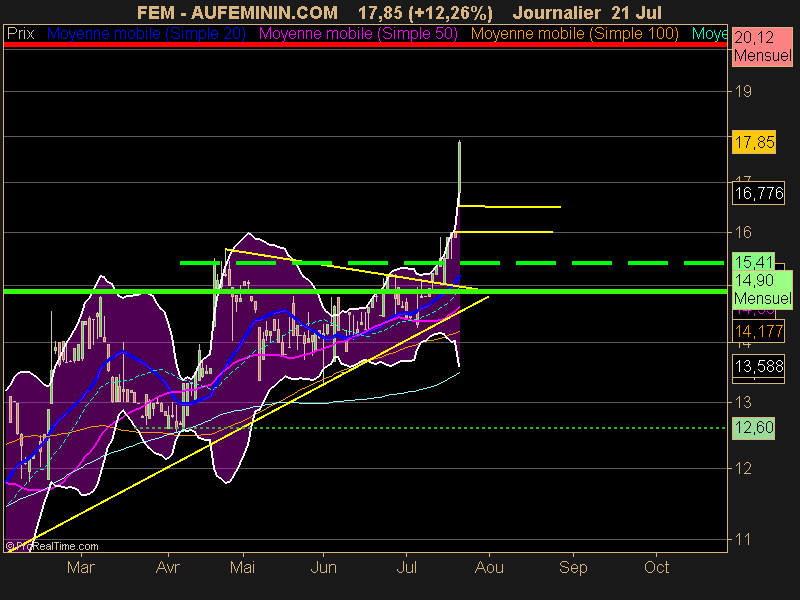
Task: Click the Sep month on time axis
Action: [x=573, y=567]
